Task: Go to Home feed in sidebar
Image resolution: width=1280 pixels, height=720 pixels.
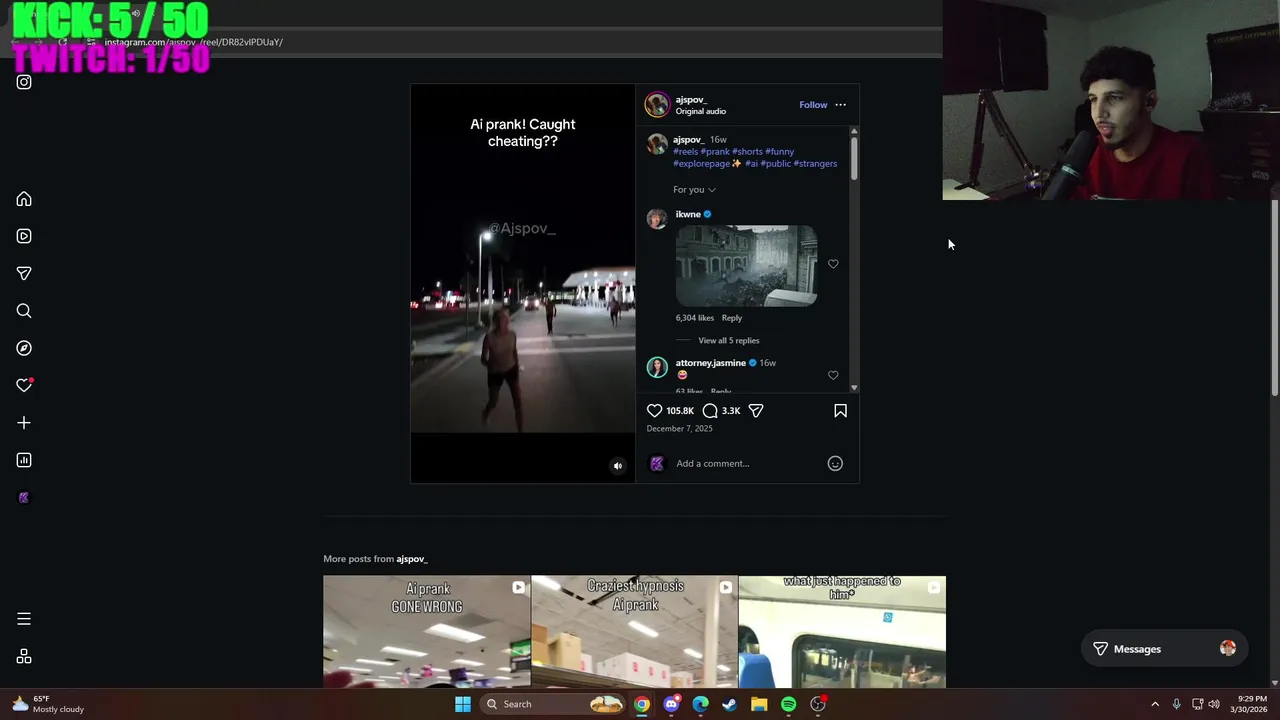Action: coord(24,199)
